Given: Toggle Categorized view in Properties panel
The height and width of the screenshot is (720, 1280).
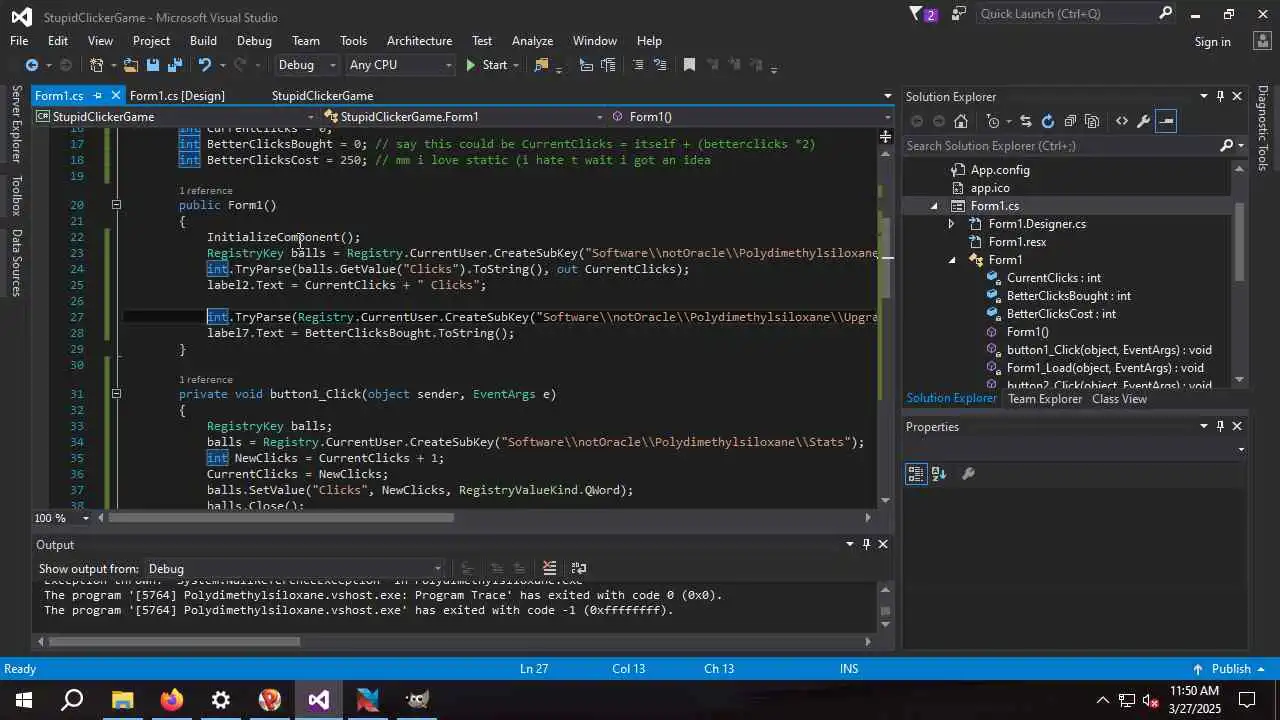Looking at the screenshot, I should 916,474.
